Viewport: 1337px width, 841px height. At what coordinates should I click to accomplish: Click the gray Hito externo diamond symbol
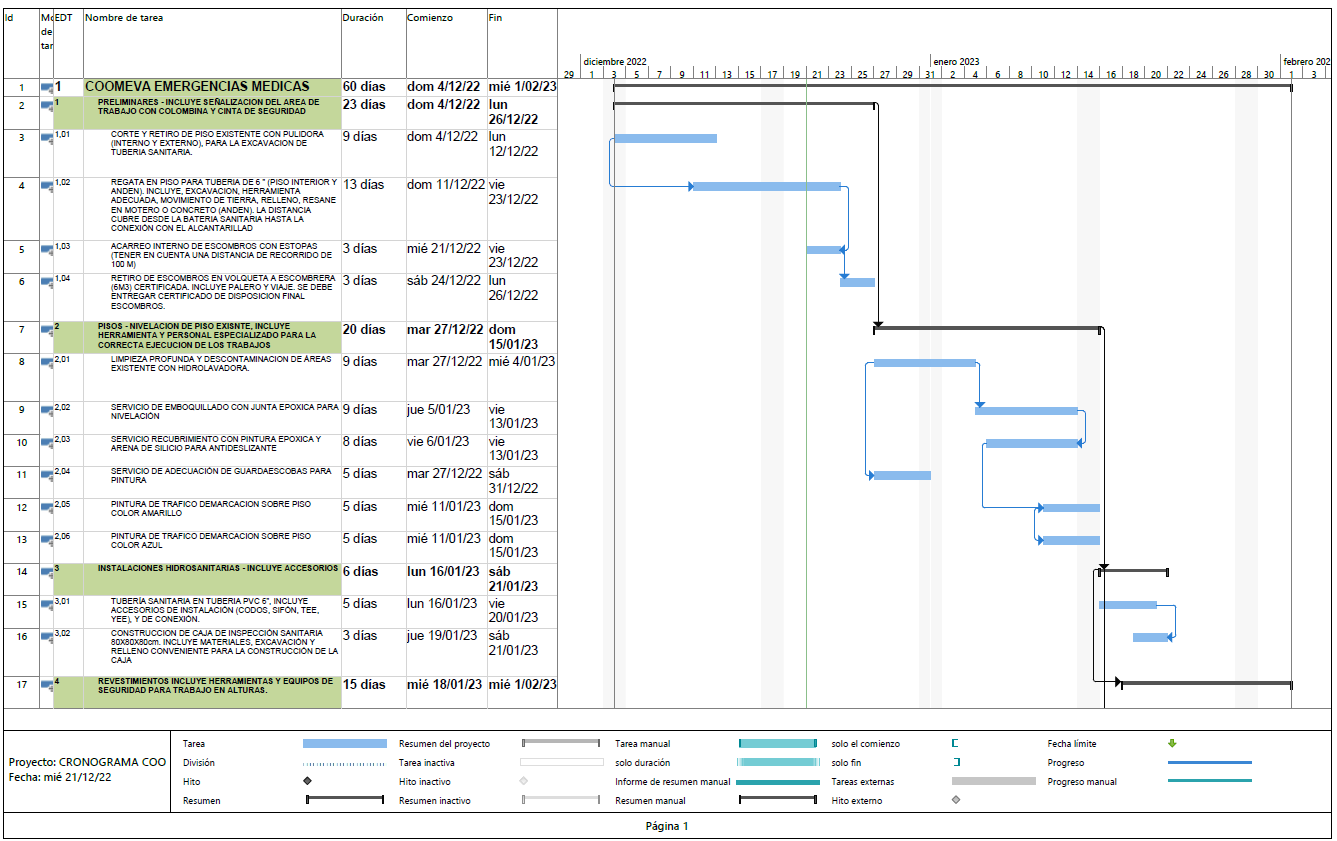click(x=956, y=800)
